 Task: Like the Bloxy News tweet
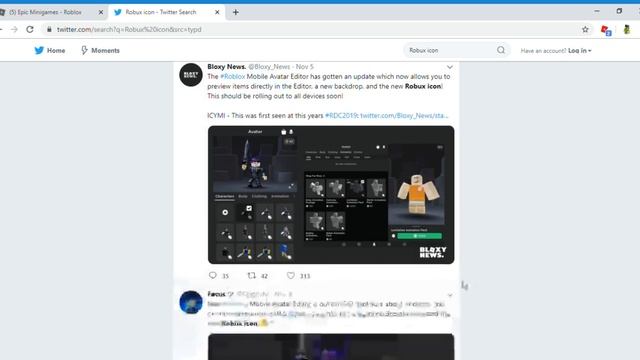291,276
